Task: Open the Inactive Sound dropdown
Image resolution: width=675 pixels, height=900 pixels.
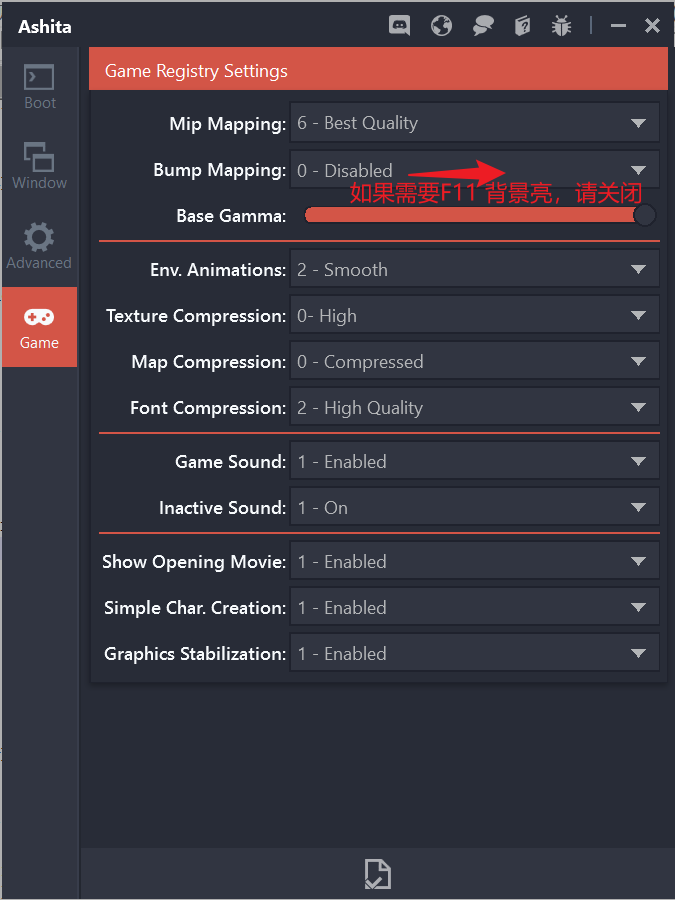Action: 474,508
